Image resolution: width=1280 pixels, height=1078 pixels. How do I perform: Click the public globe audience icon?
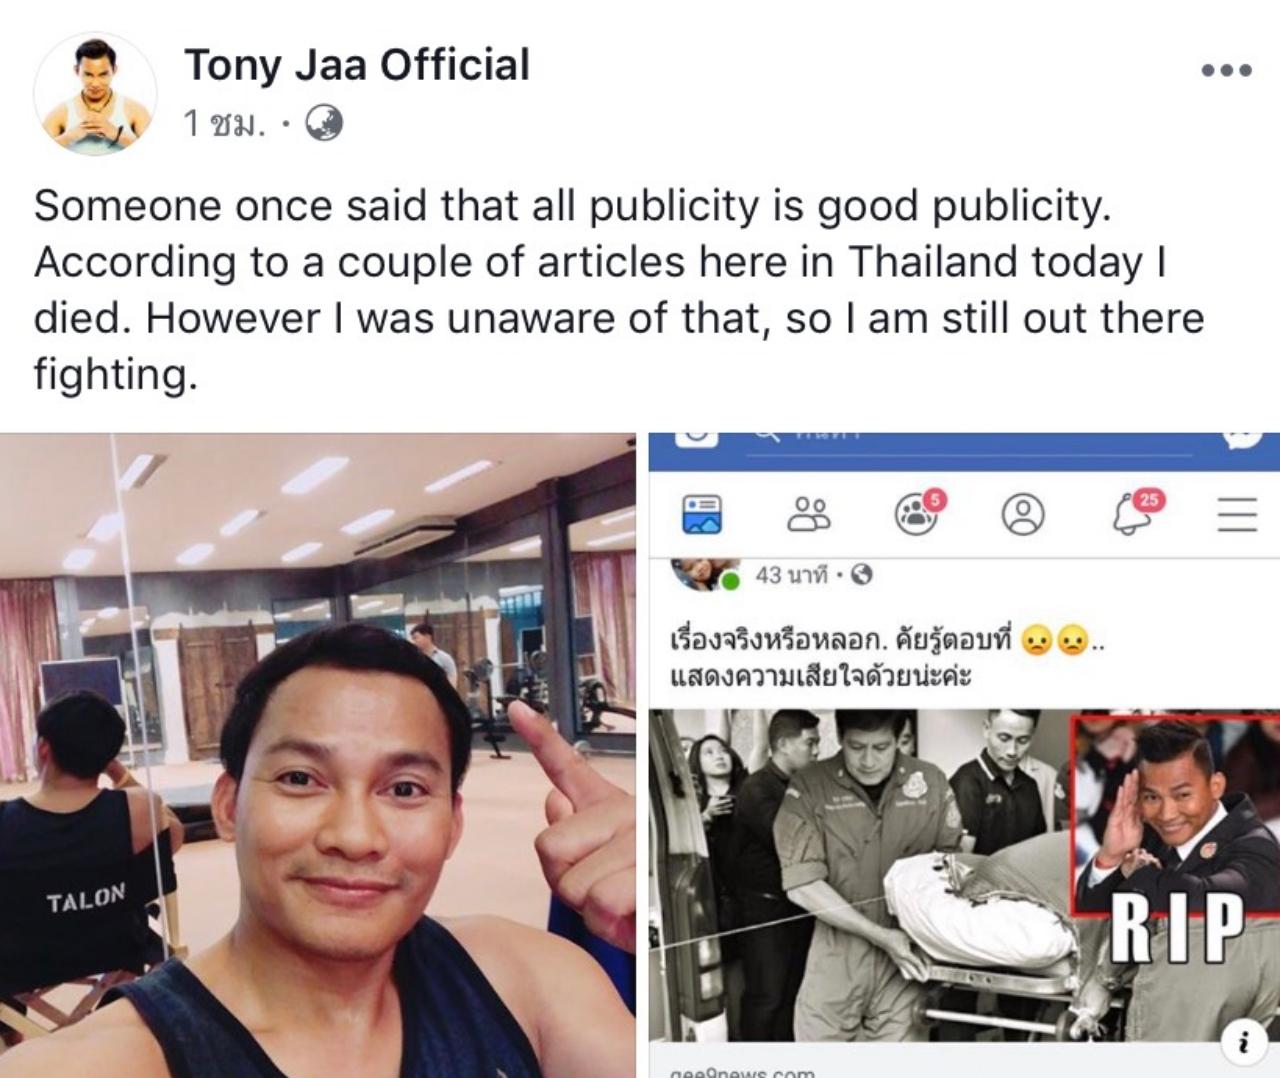point(323,123)
